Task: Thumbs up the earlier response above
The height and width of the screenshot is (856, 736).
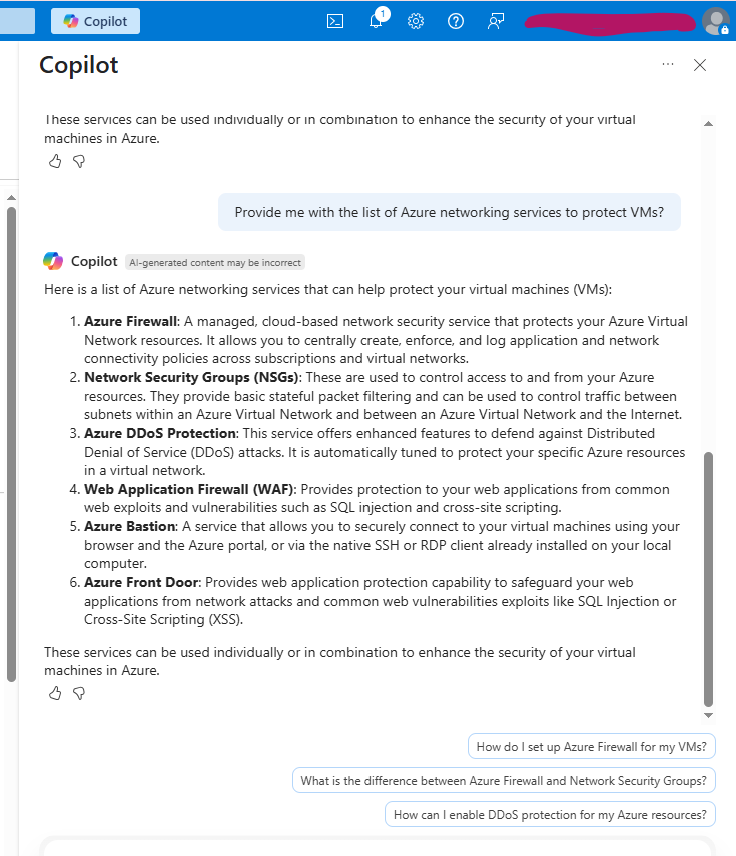Action: (55, 160)
